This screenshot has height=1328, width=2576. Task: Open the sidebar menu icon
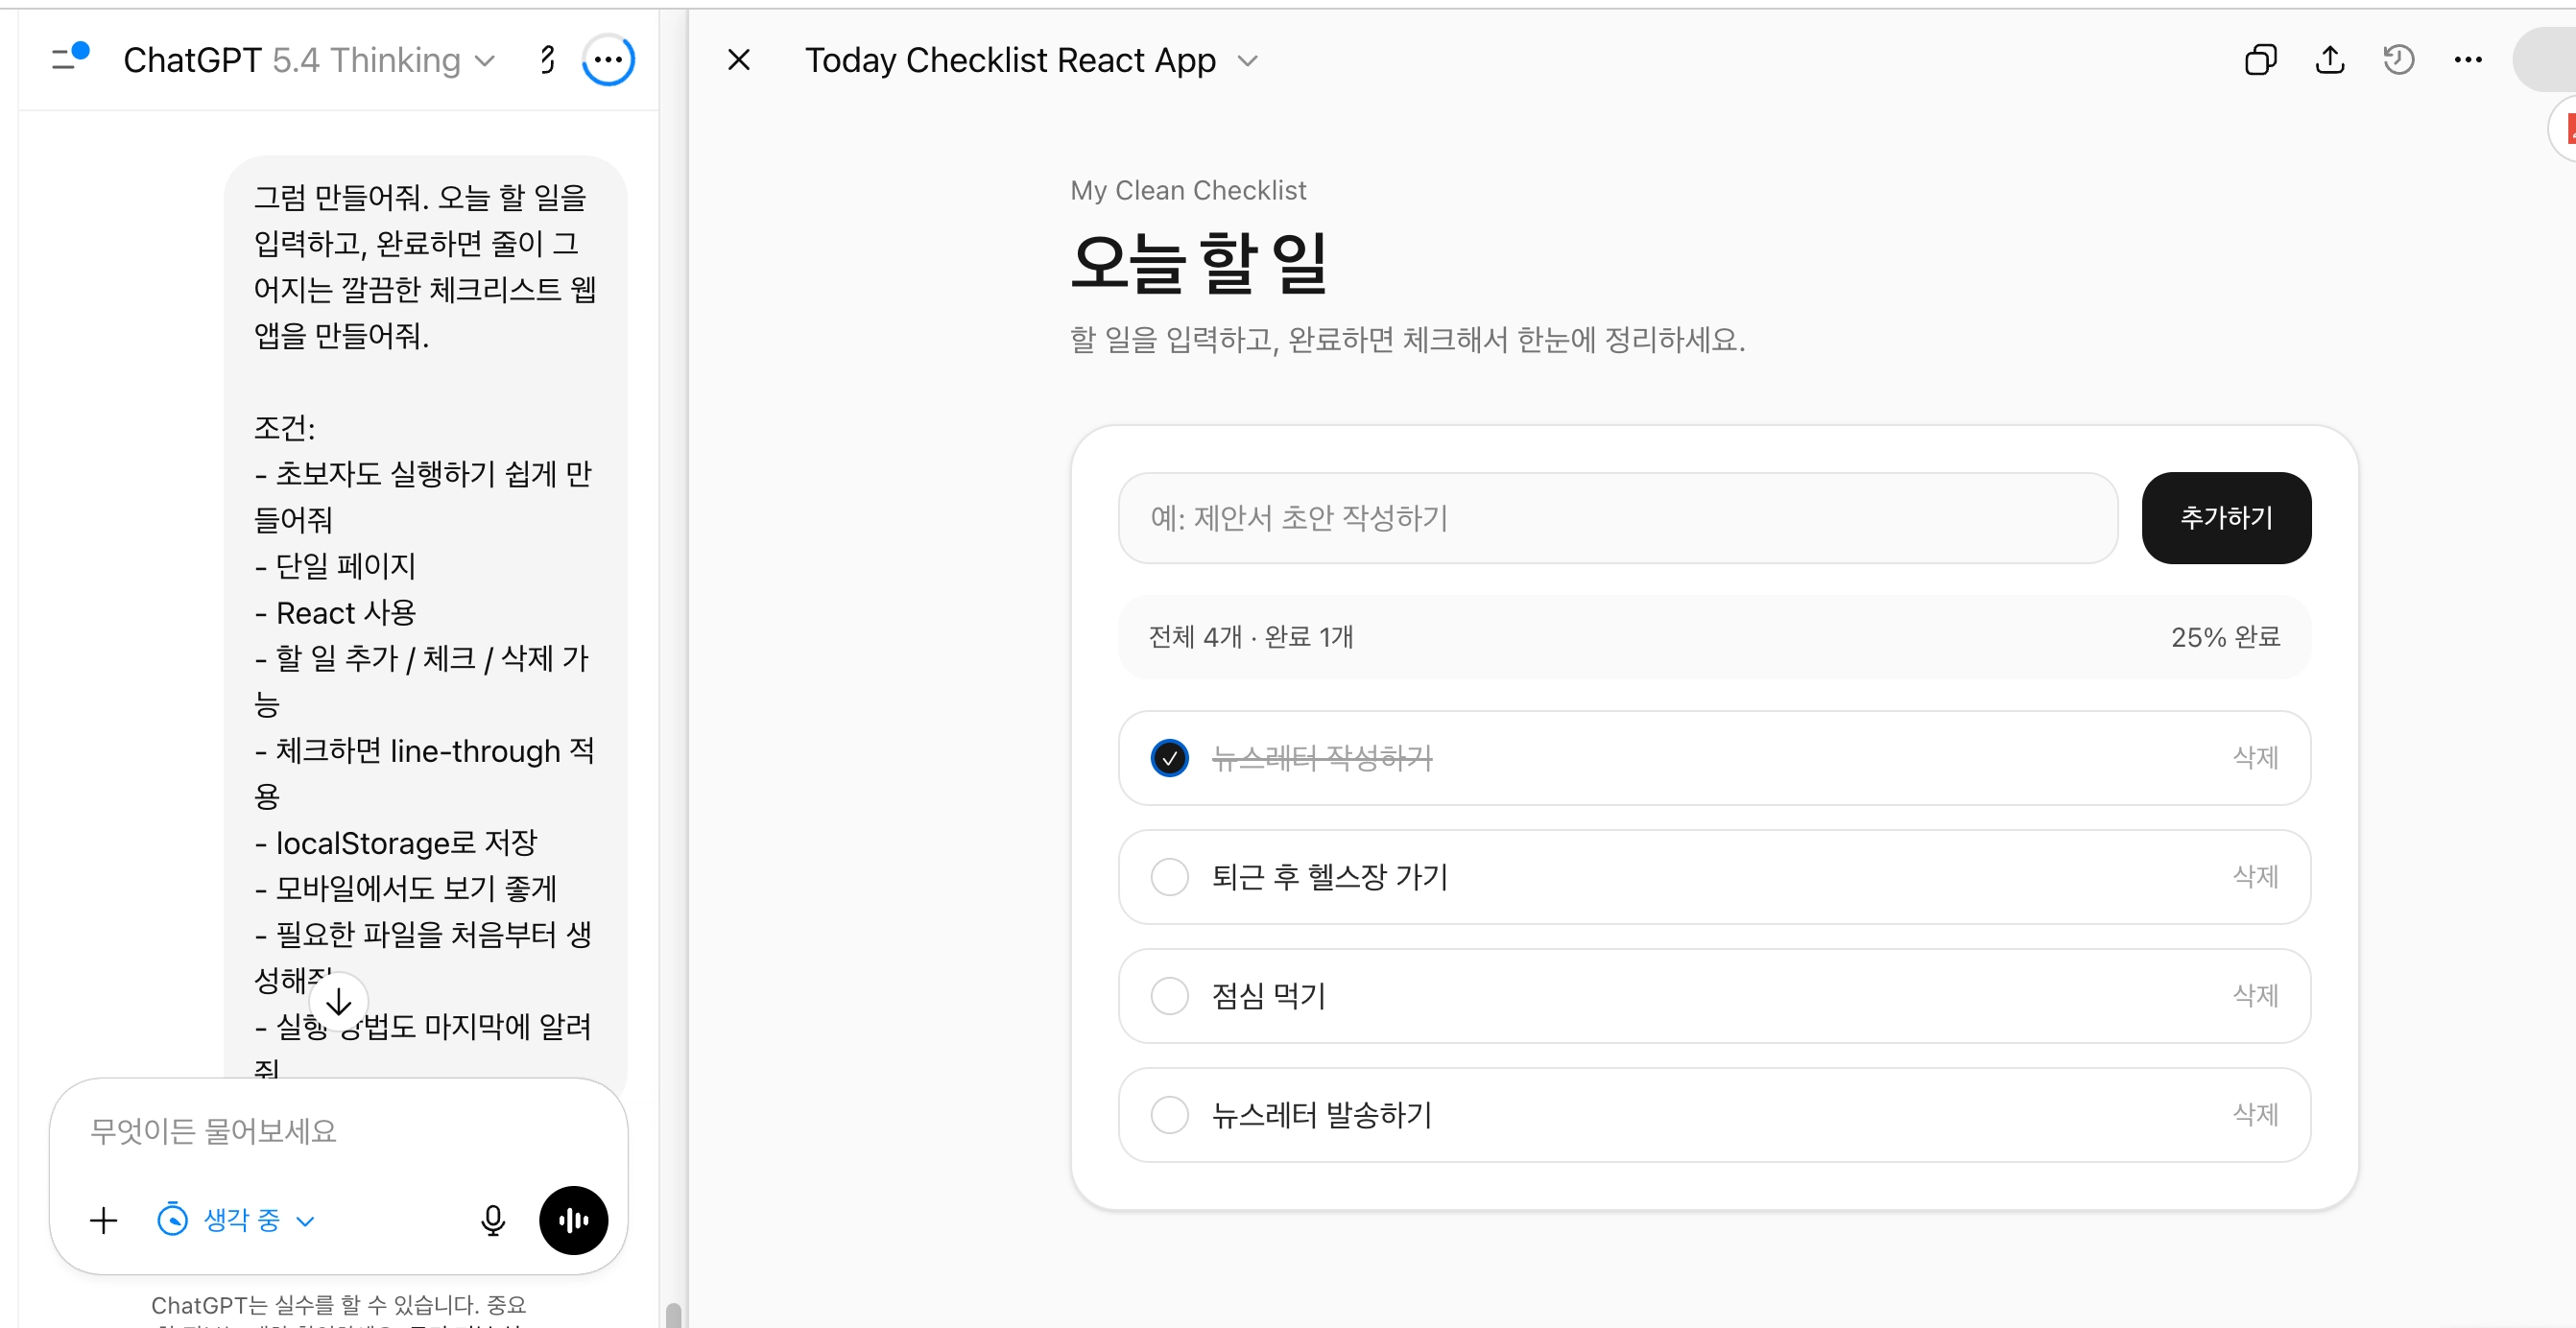(69, 57)
